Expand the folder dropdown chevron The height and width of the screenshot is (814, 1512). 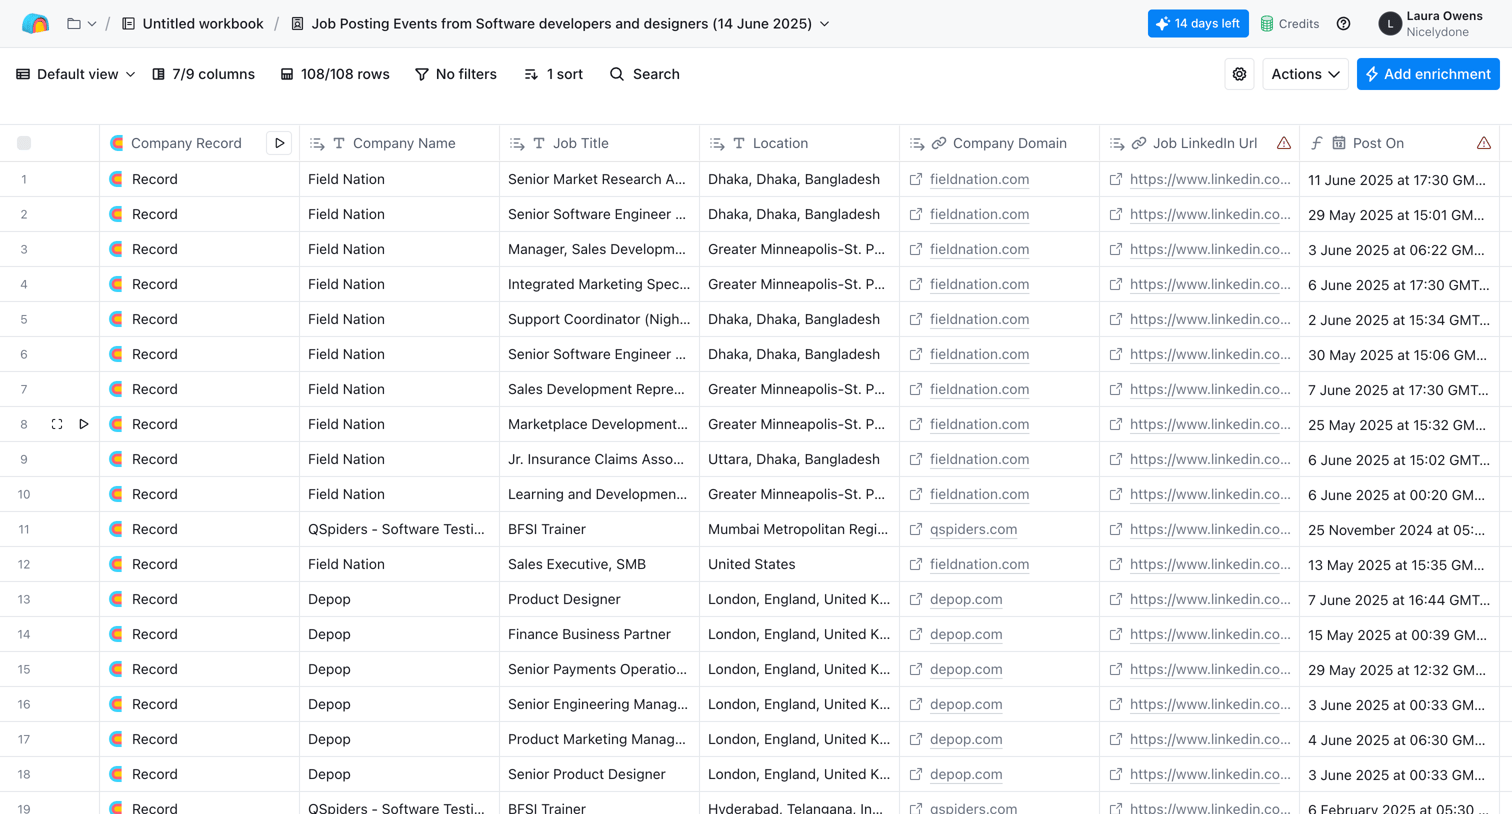(x=92, y=23)
